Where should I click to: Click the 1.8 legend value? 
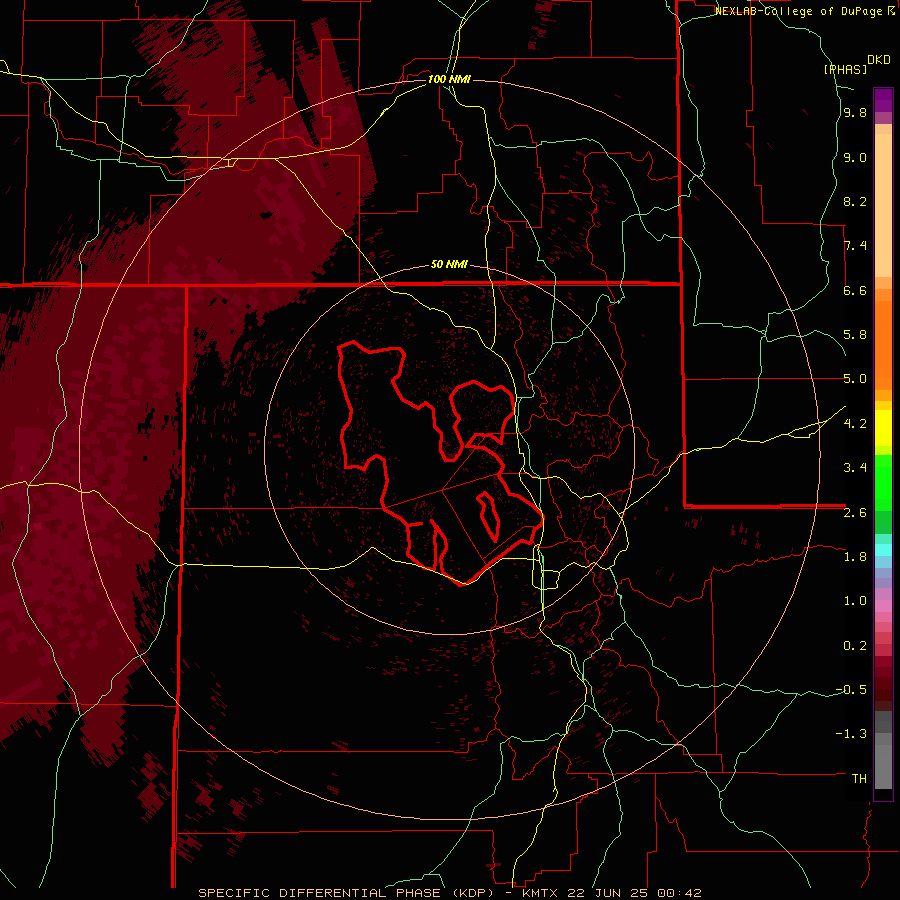coord(855,557)
